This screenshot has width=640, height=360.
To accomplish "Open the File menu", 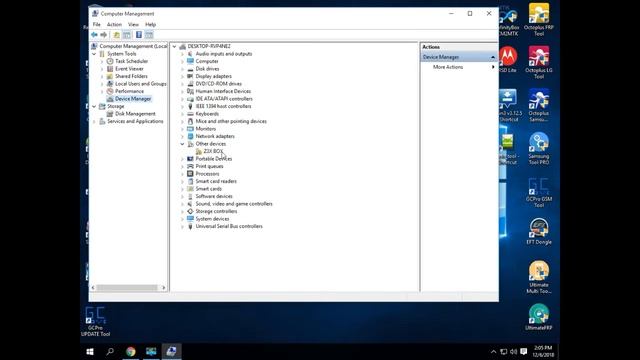I will tap(96, 24).
